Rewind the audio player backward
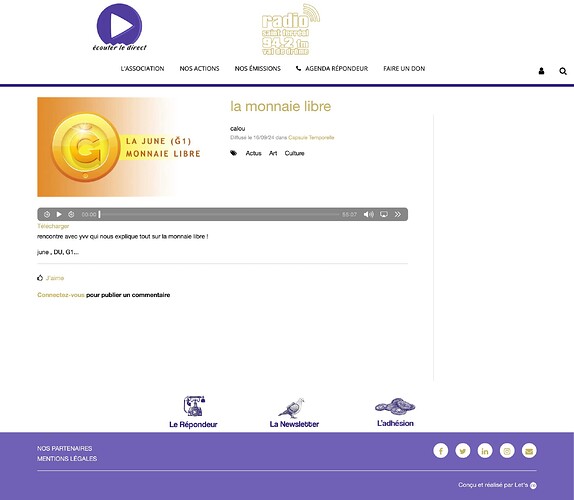The height and width of the screenshot is (500, 574). [47, 214]
